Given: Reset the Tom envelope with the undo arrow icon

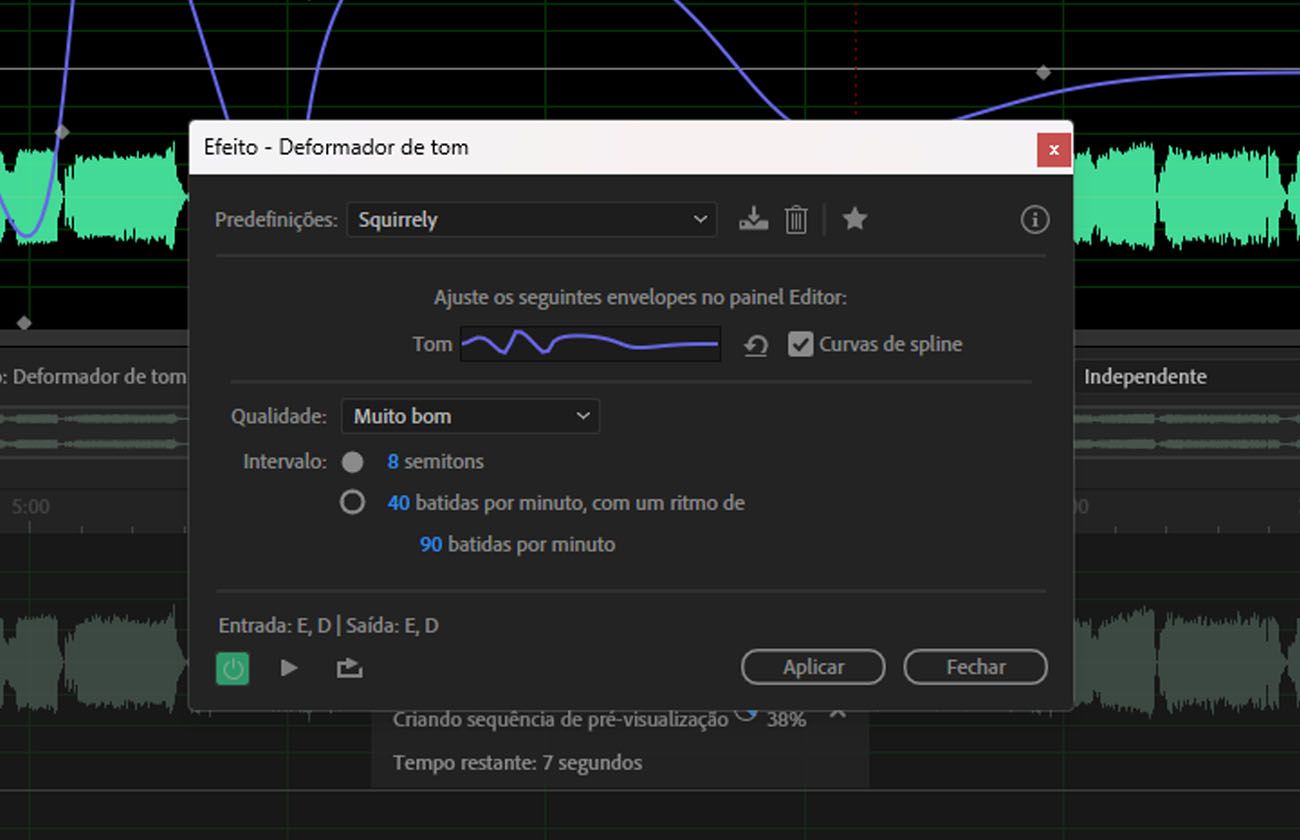Looking at the screenshot, I should point(756,345).
